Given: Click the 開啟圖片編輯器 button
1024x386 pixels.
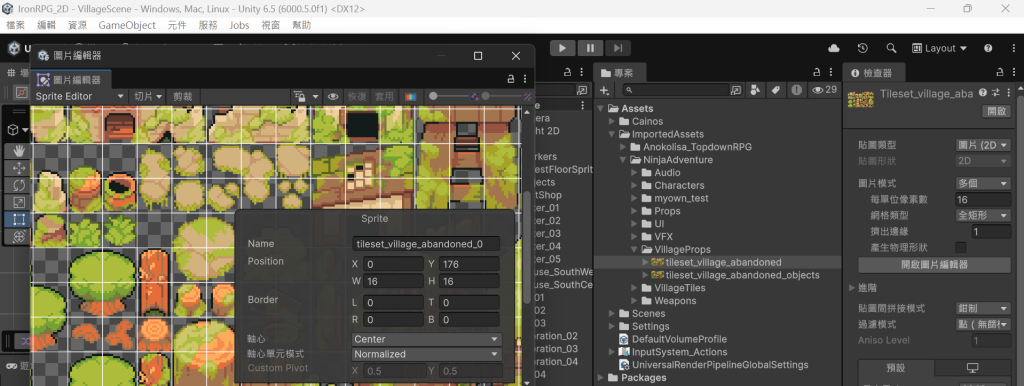Looking at the screenshot, I should tap(934, 265).
